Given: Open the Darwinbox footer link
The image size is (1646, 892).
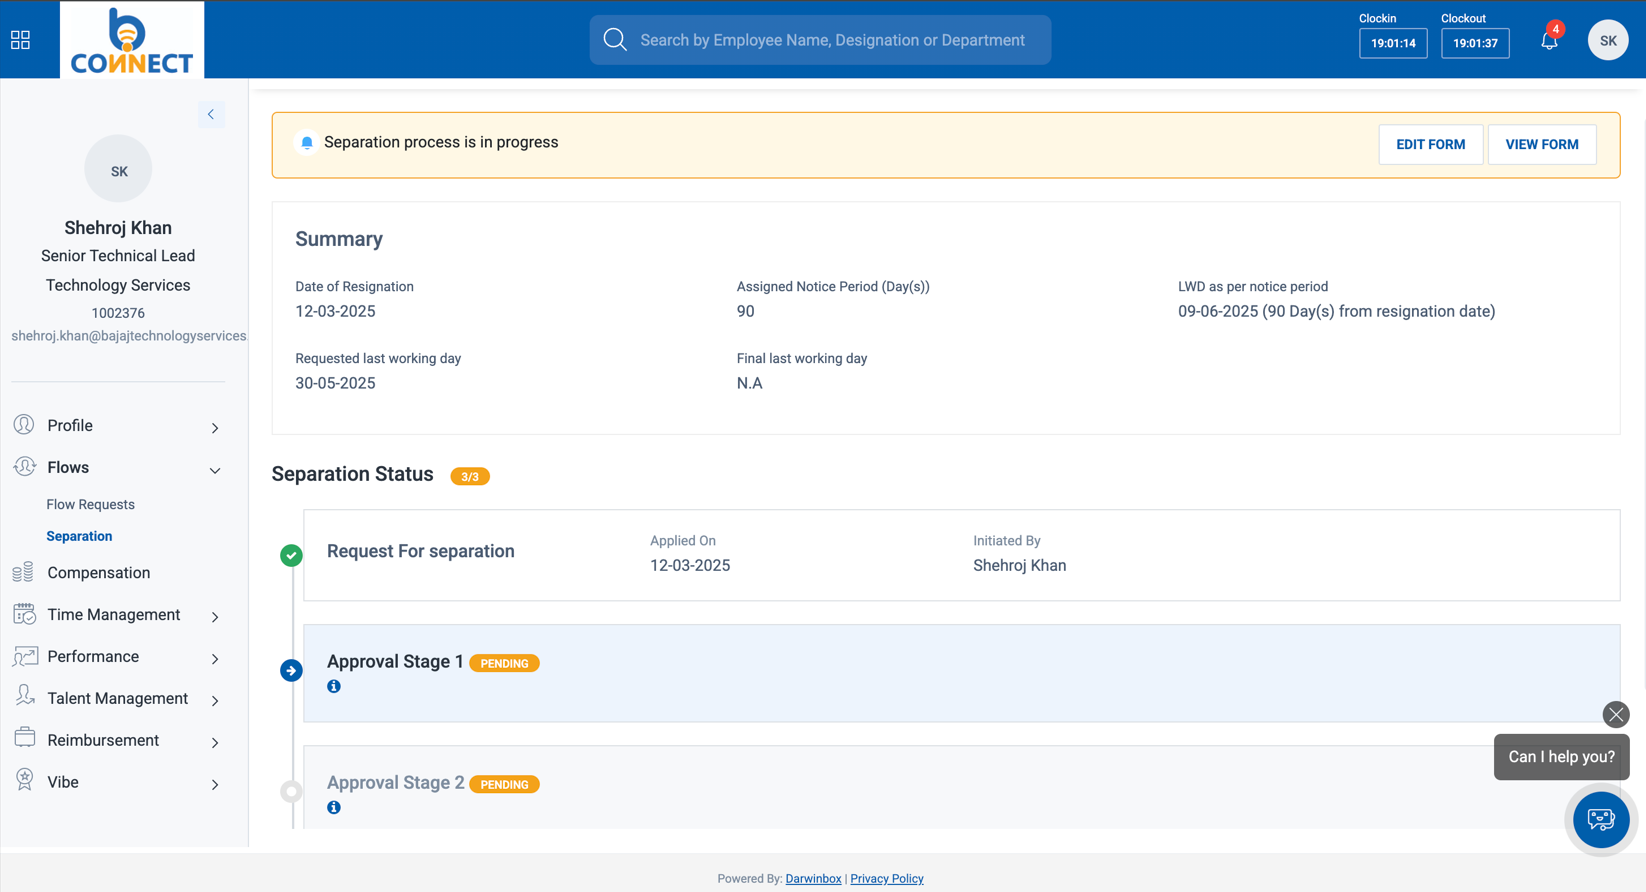Looking at the screenshot, I should tap(813, 879).
